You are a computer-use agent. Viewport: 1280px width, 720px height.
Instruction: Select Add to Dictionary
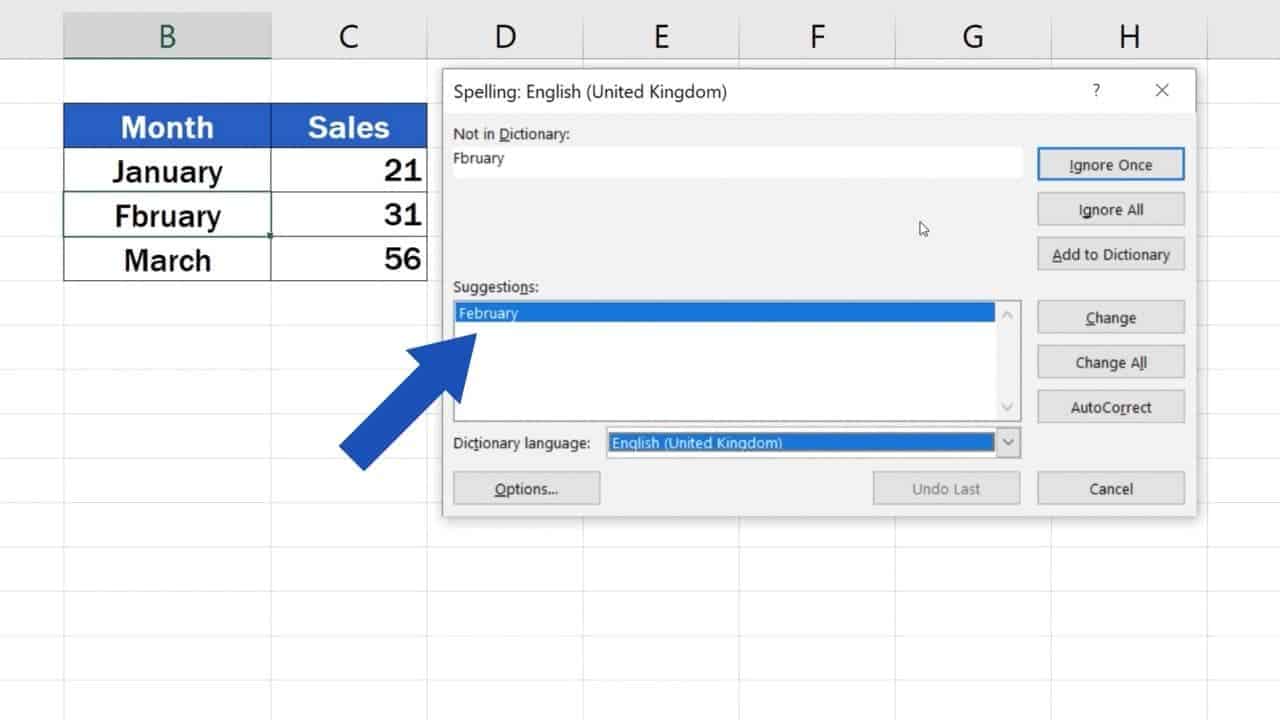click(1110, 254)
